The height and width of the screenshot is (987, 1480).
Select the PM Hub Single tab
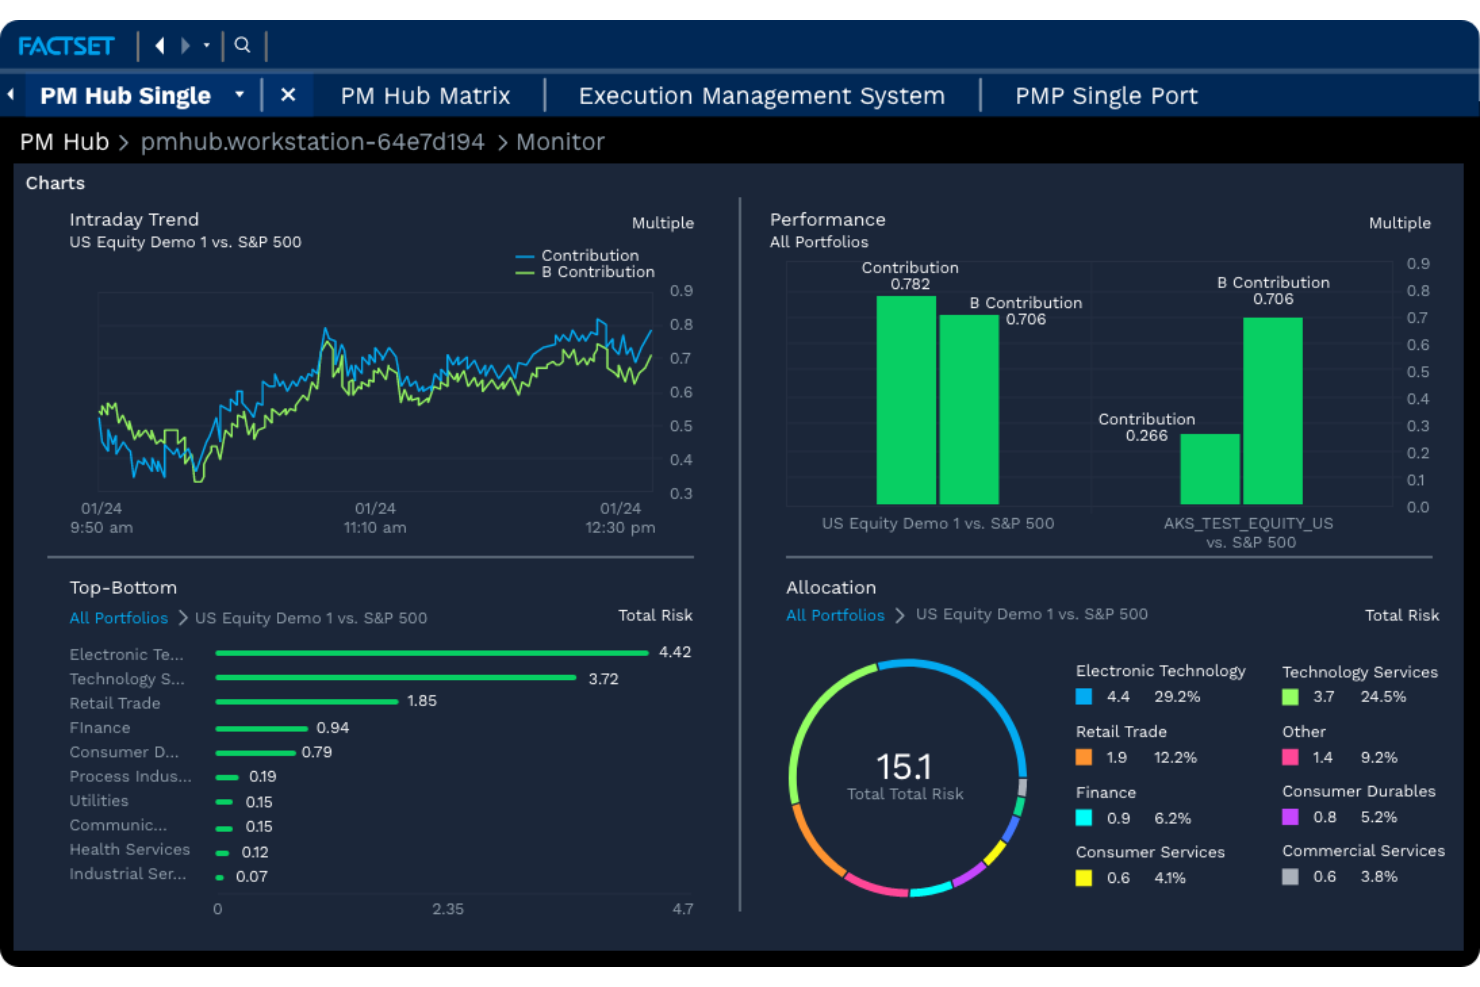point(125,96)
